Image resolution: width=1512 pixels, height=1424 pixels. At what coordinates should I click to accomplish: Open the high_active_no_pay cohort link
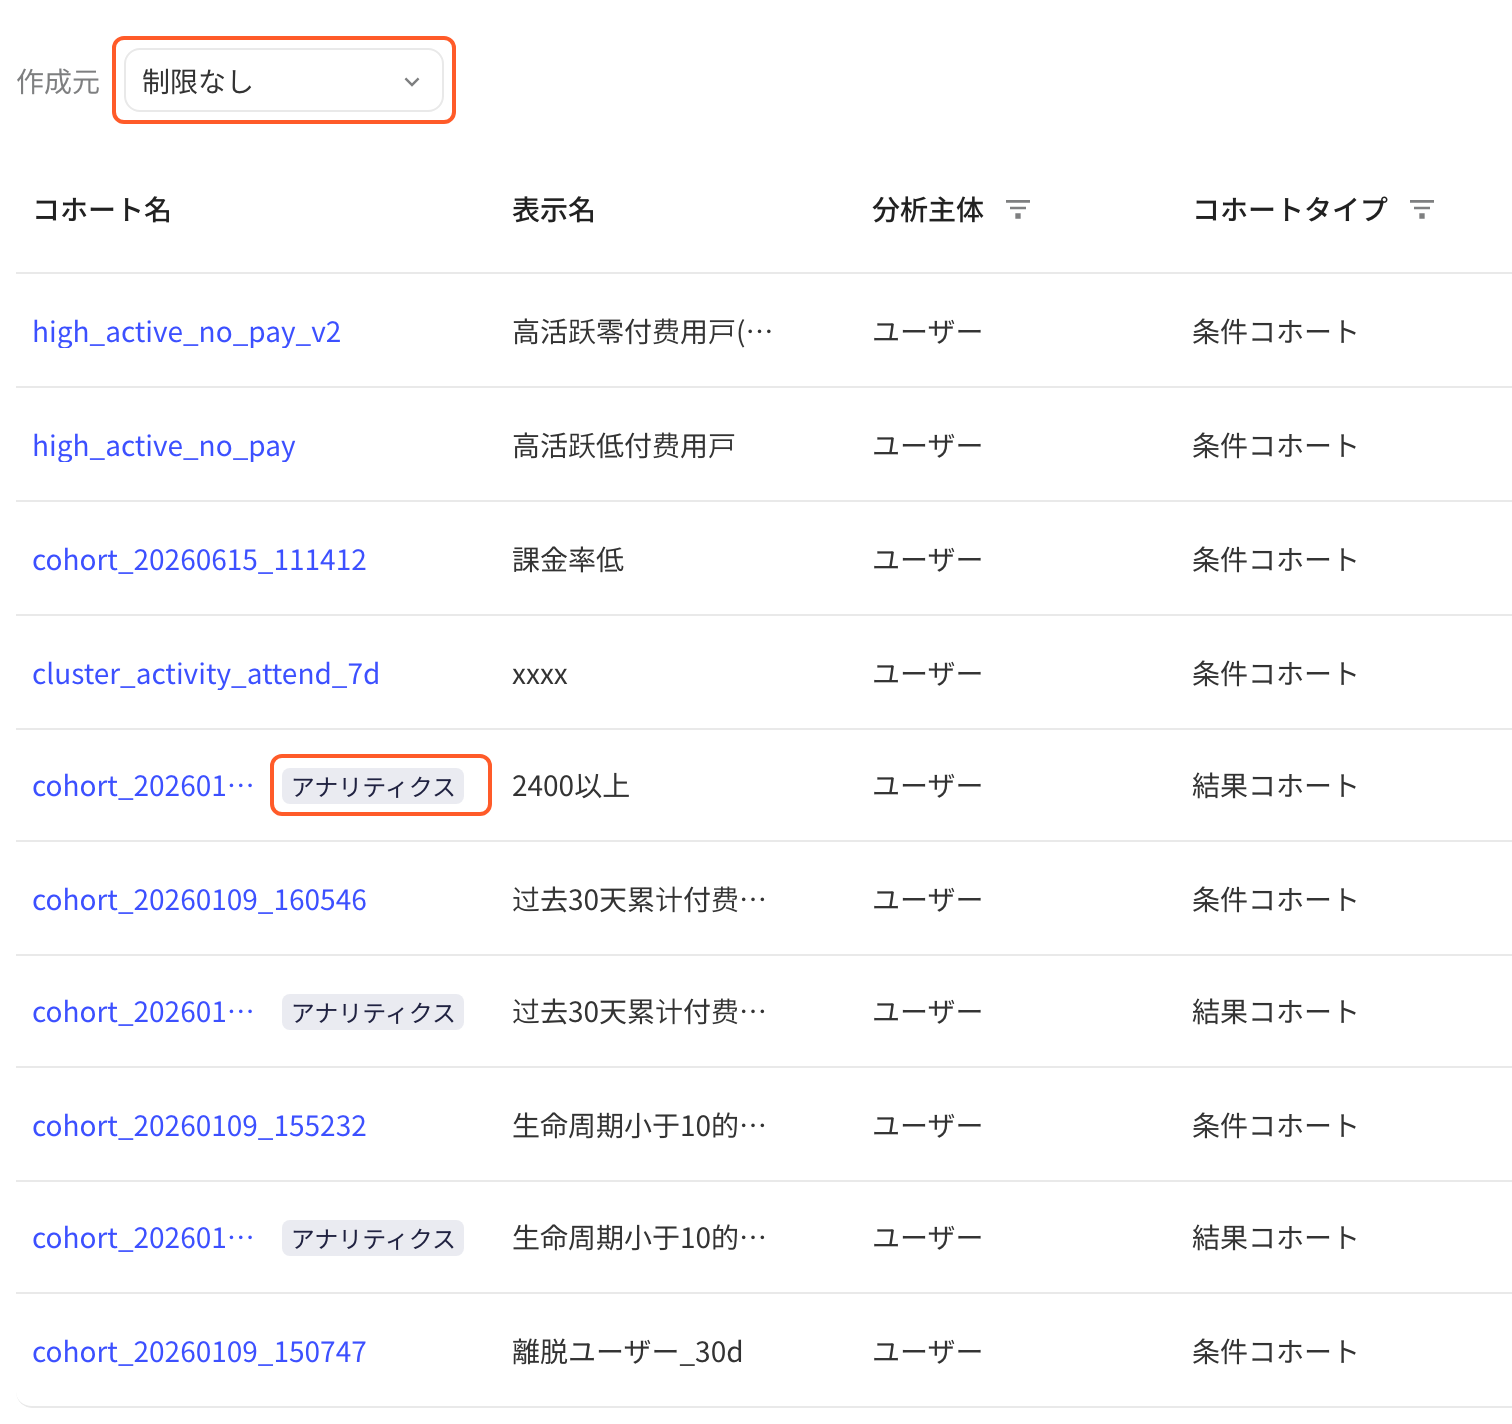click(x=164, y=445)
